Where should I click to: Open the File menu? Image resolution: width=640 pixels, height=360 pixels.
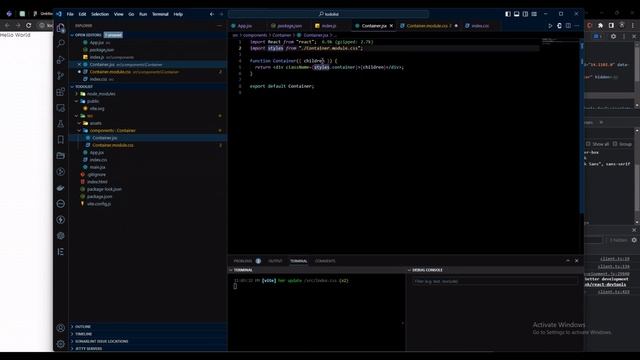[70, 14]
